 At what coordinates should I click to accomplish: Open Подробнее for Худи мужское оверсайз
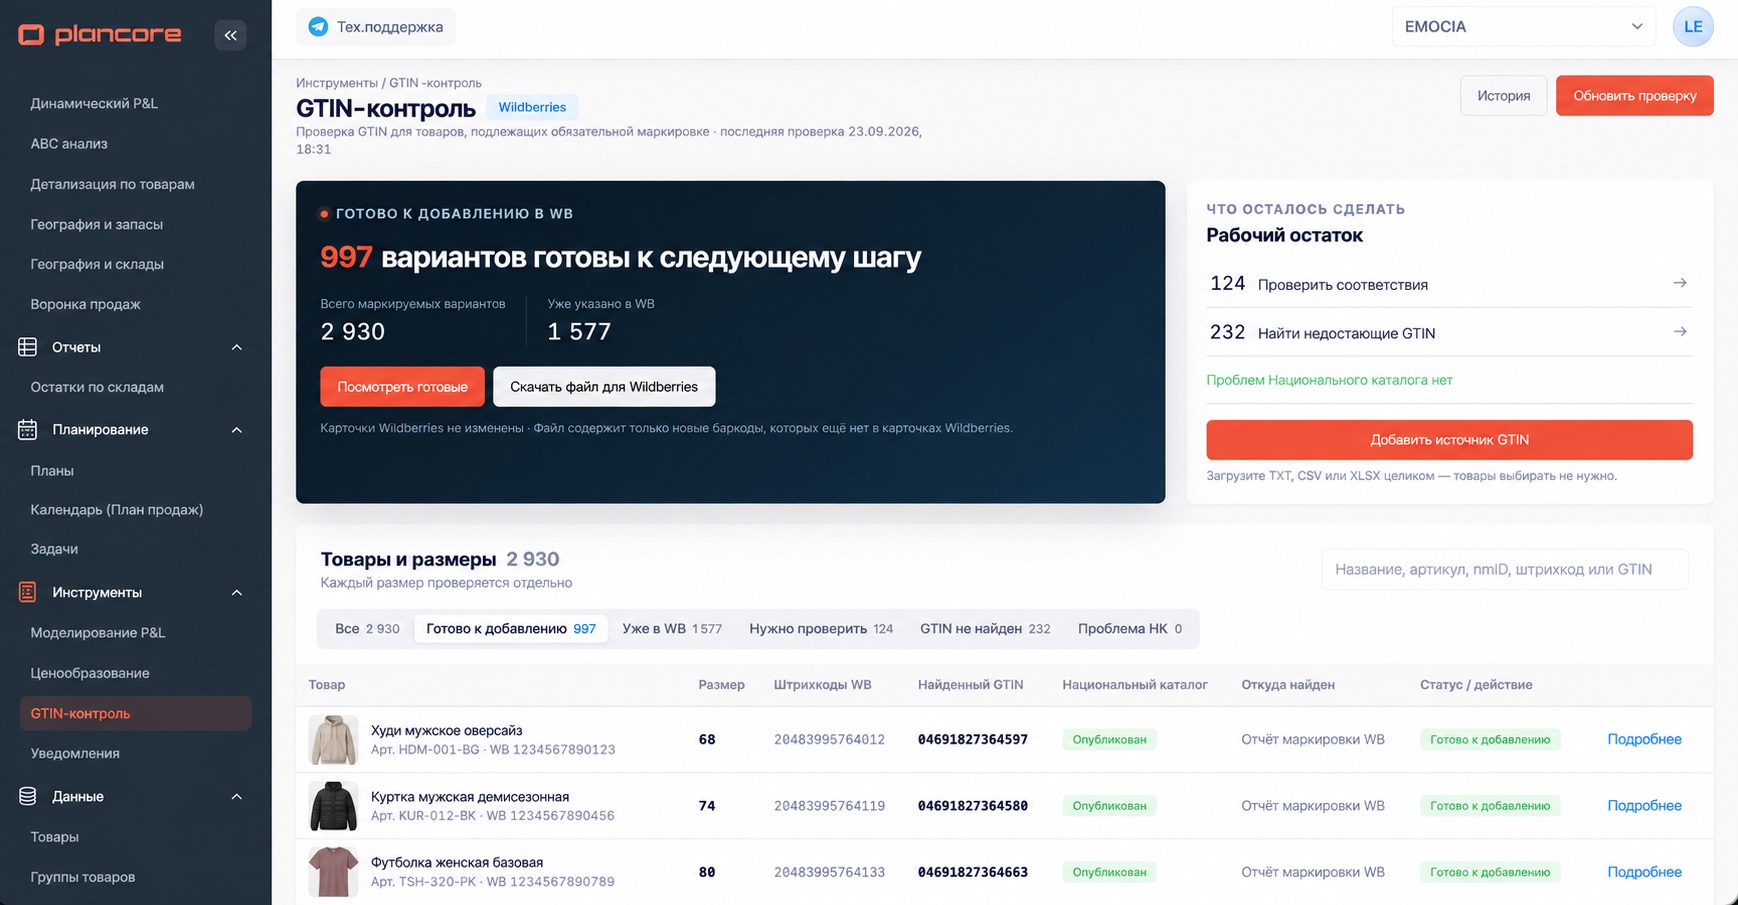pyautogui.click(x=1644, y=739)
